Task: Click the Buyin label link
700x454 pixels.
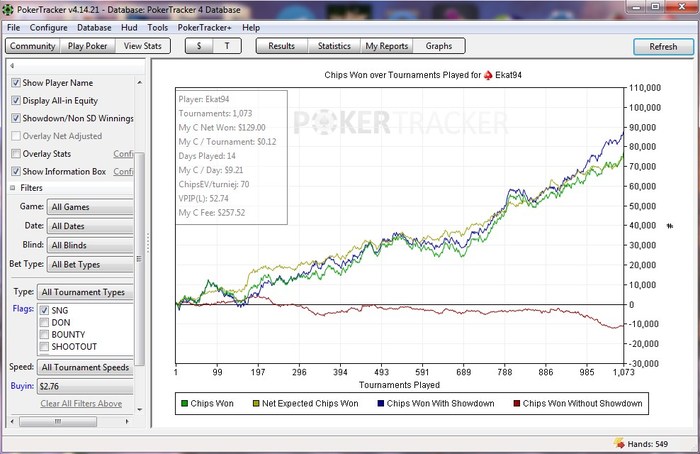Action: tap(22, 386)
